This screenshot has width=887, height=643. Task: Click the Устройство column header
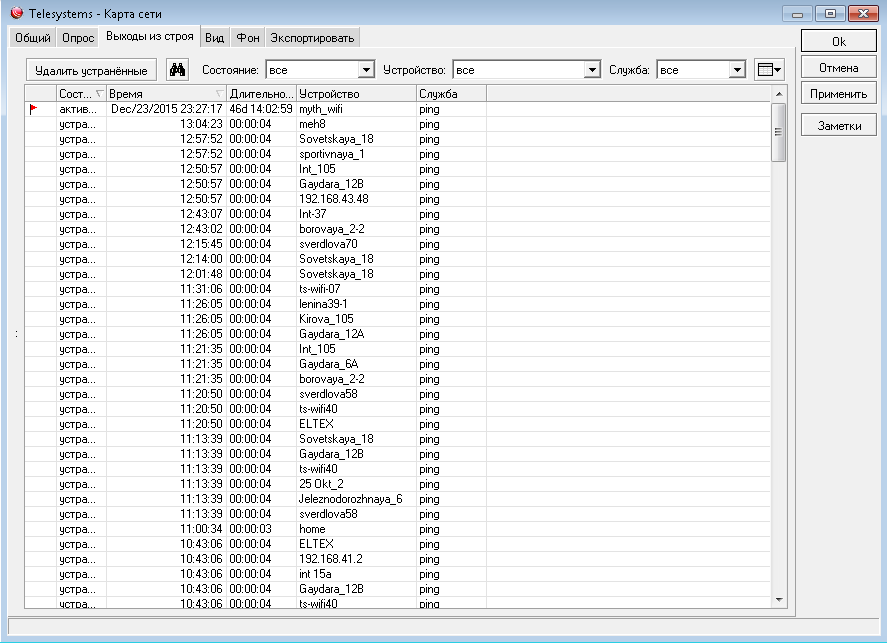coord(356,94)
